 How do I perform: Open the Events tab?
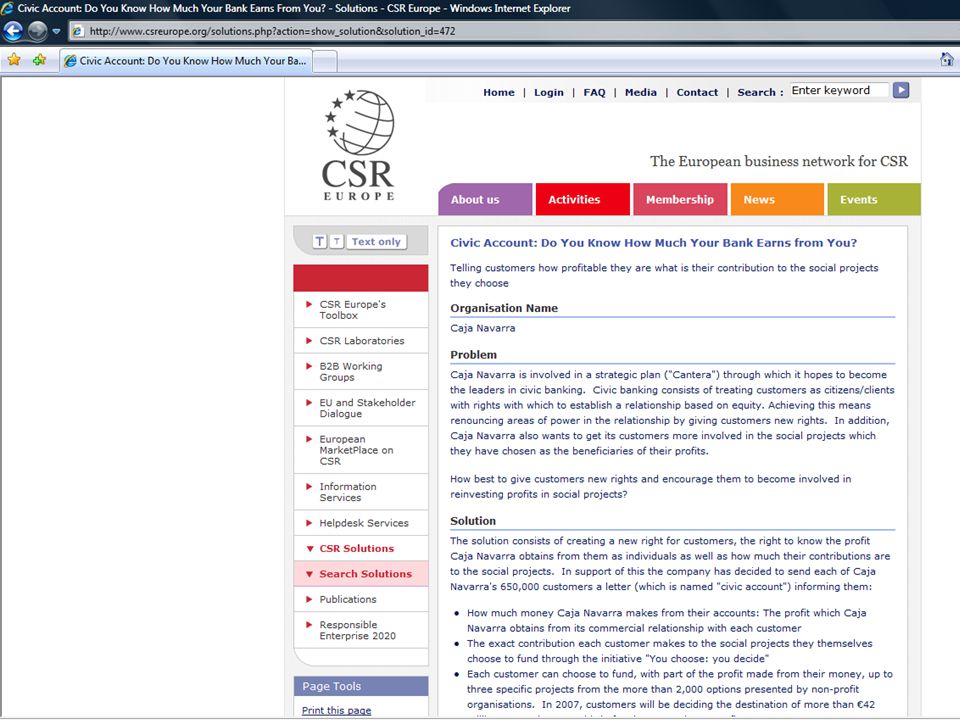[x=874, y=200]
